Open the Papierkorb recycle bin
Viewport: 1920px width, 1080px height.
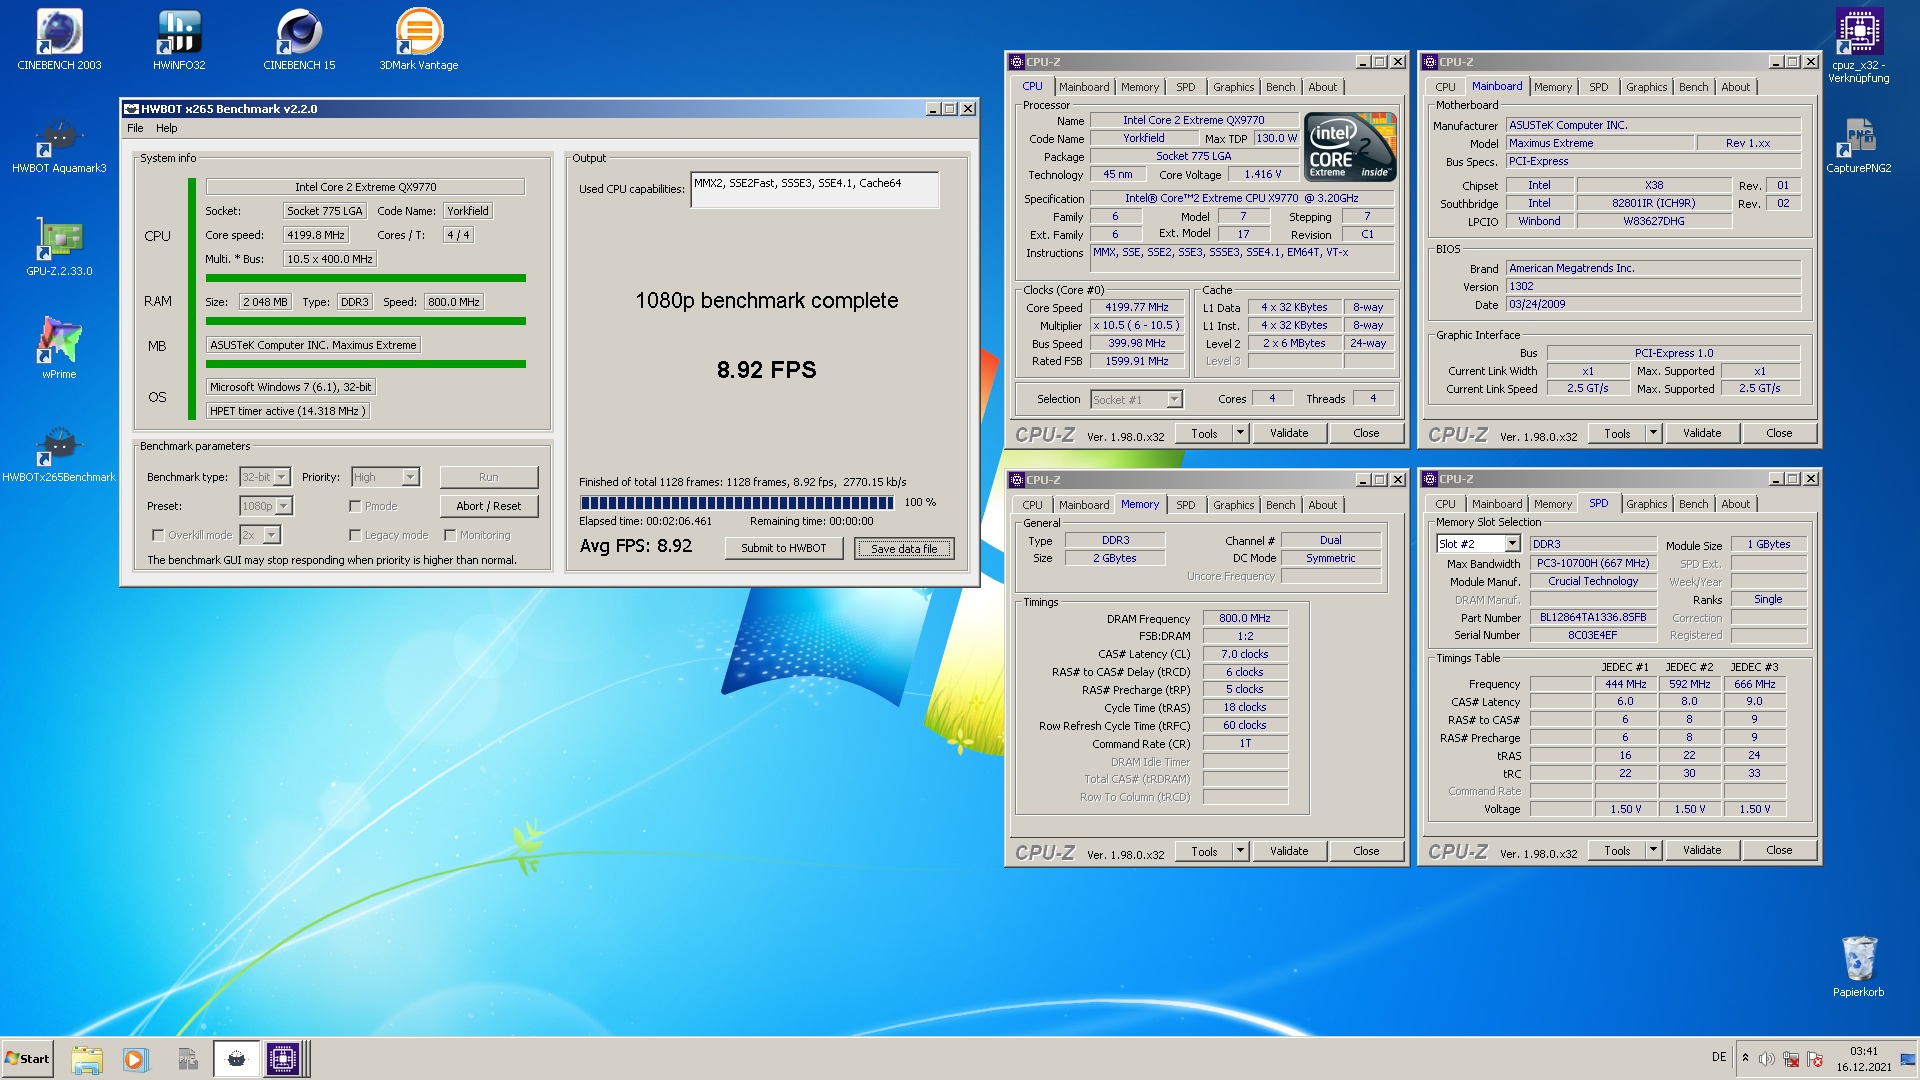(1858, 966)
